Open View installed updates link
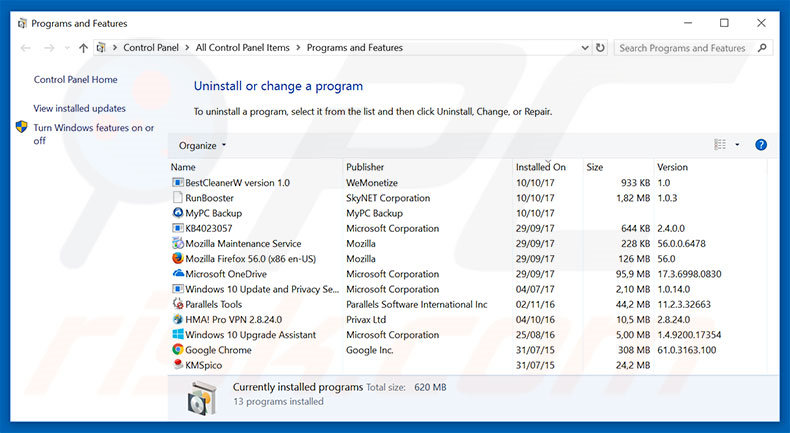The image size is (790, 433). coord(80,108)
